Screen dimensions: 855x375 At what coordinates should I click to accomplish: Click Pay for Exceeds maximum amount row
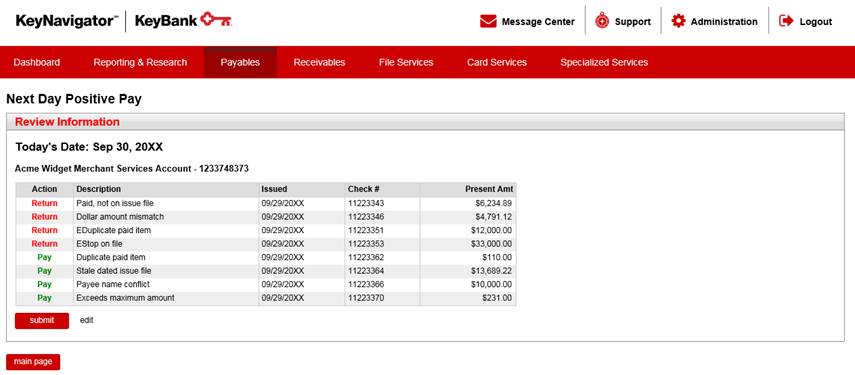pos(44,298)
